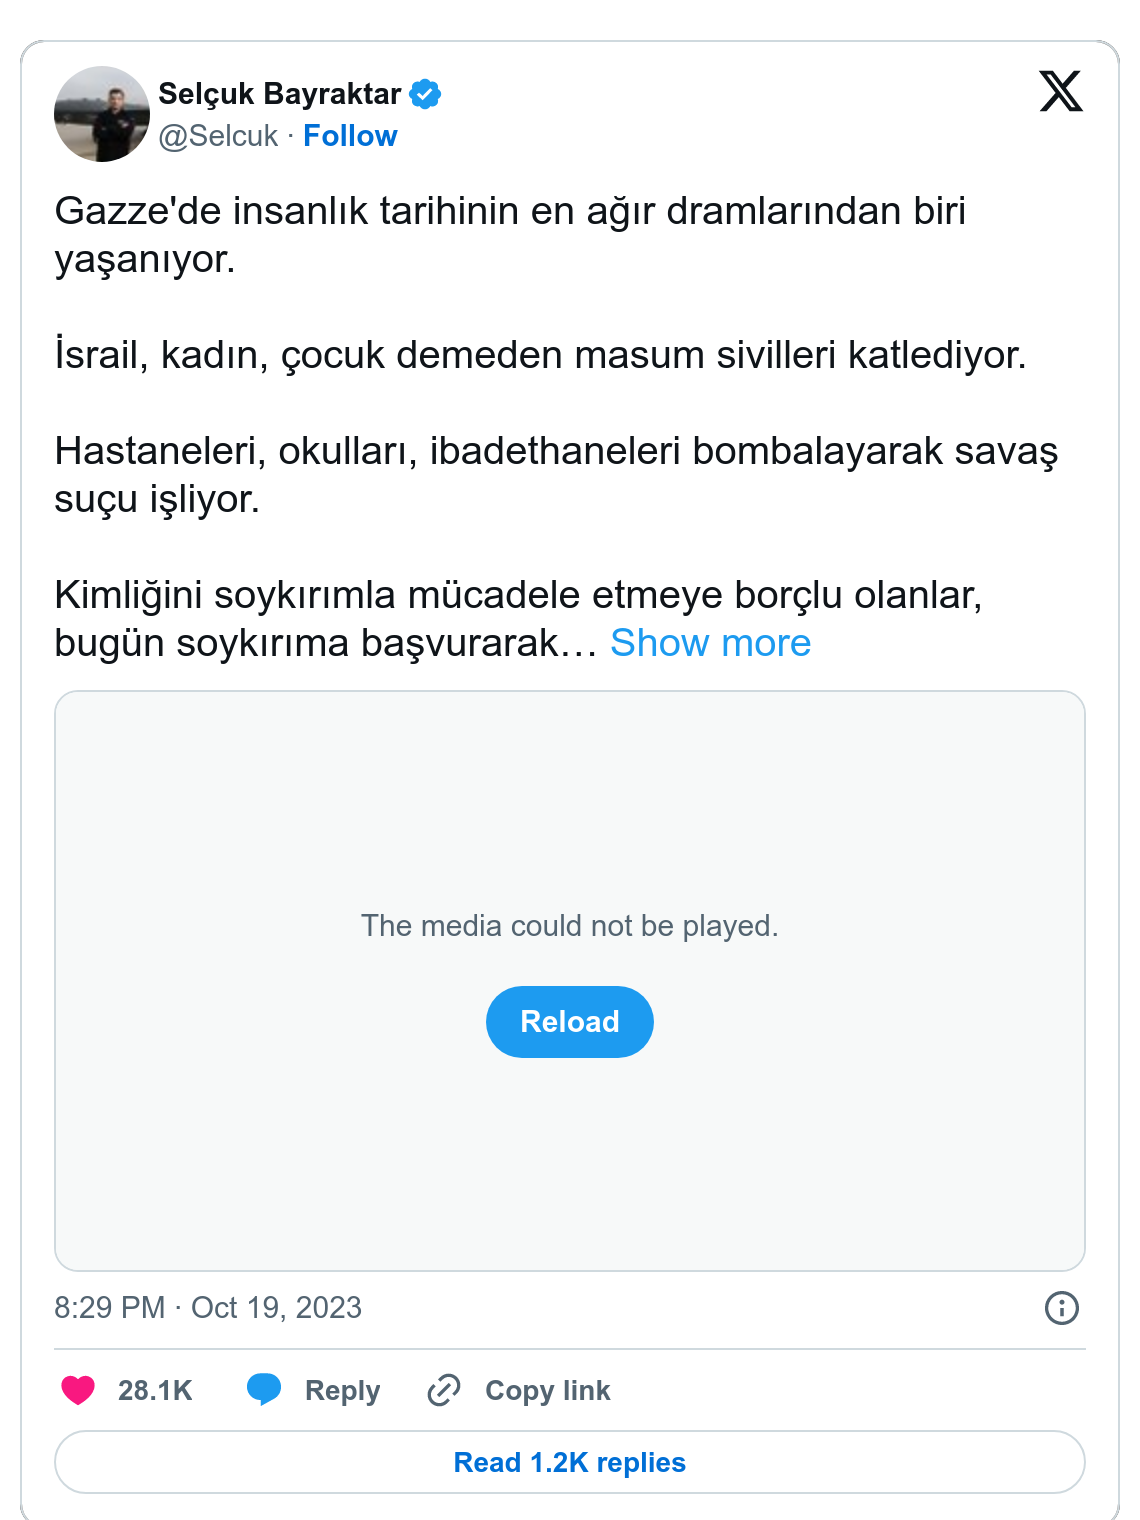Open the @Selcuk handle link

click(x=218, y=136)
